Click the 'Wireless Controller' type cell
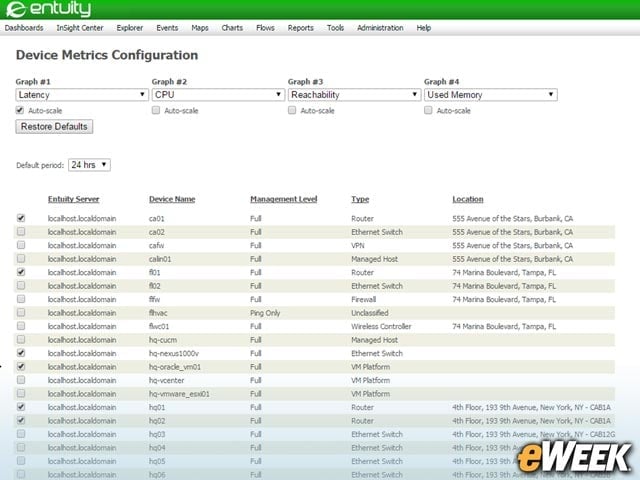 (381, 327)
